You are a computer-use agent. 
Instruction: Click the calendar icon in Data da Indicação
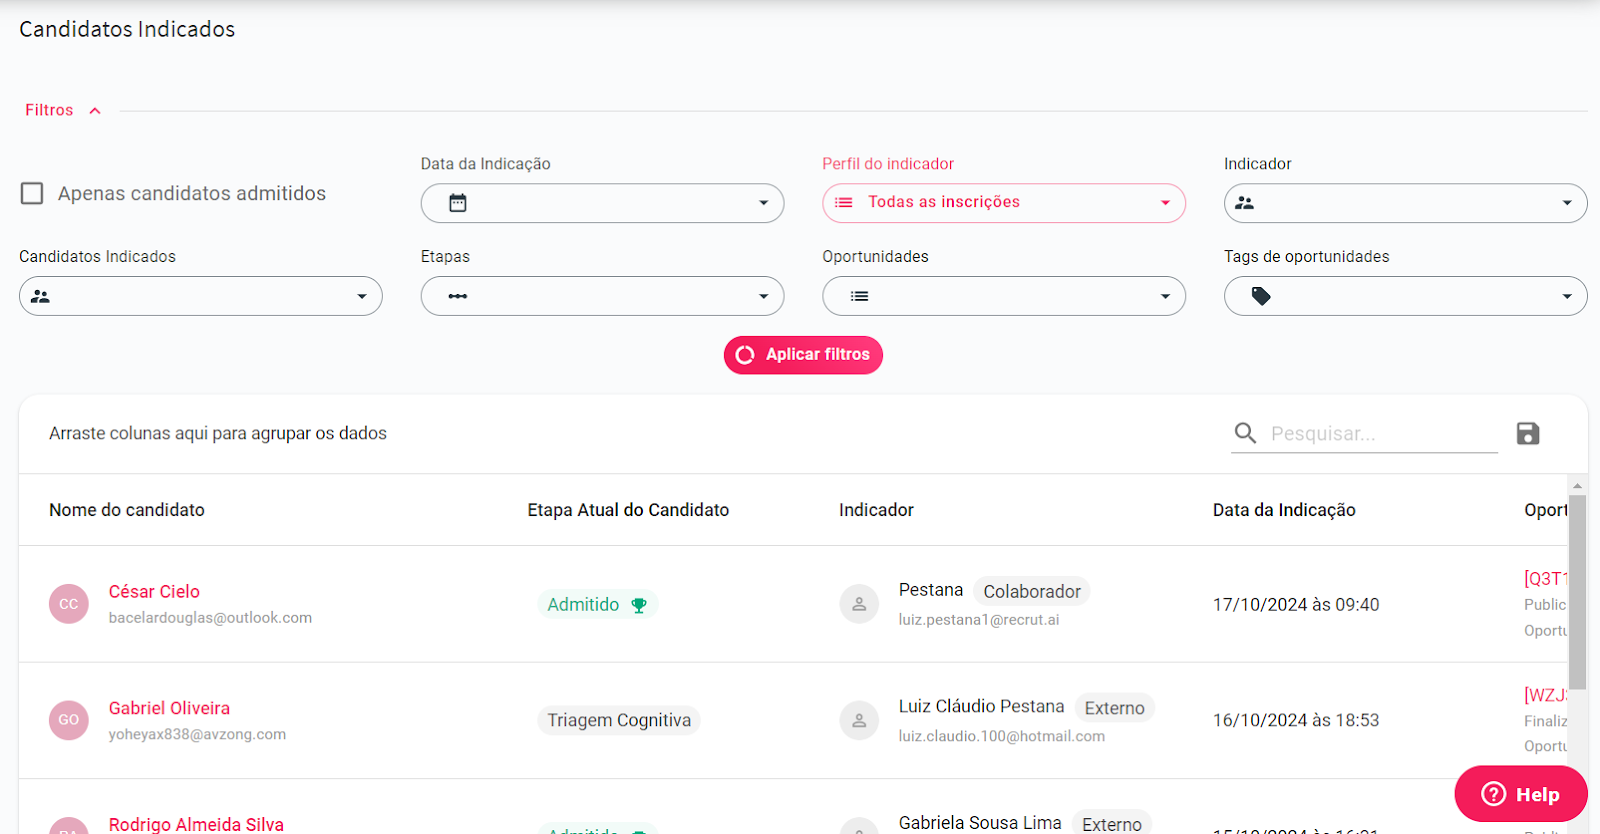(x=458, y=203)
